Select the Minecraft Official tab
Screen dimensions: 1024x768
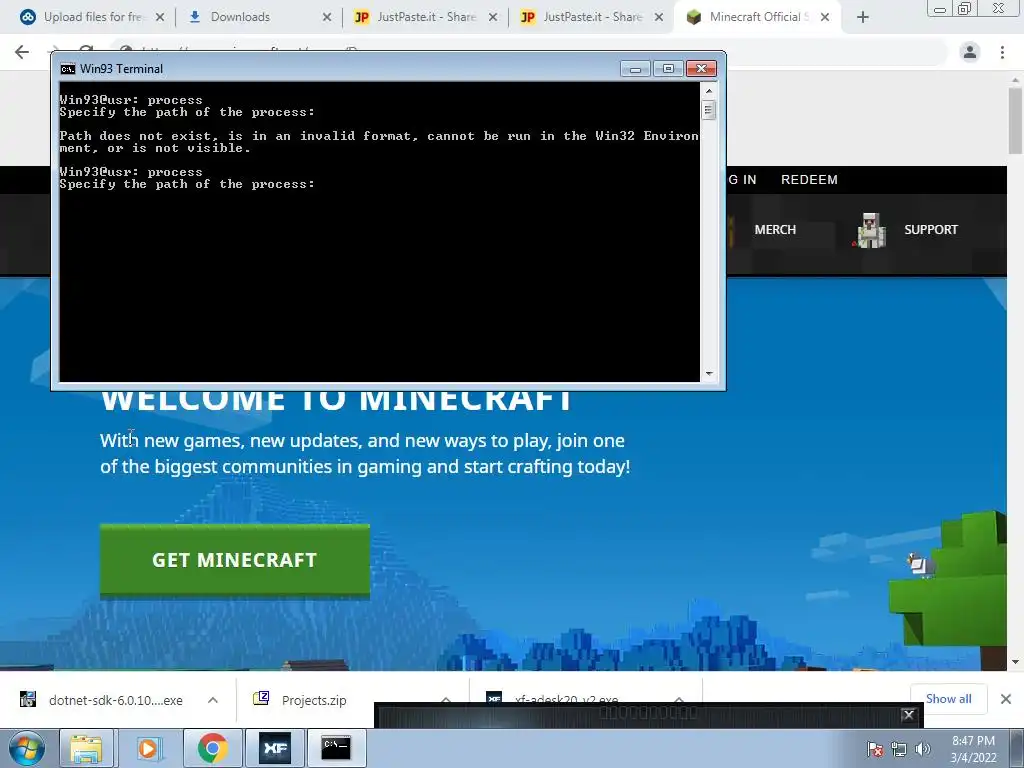pos(758,17)
